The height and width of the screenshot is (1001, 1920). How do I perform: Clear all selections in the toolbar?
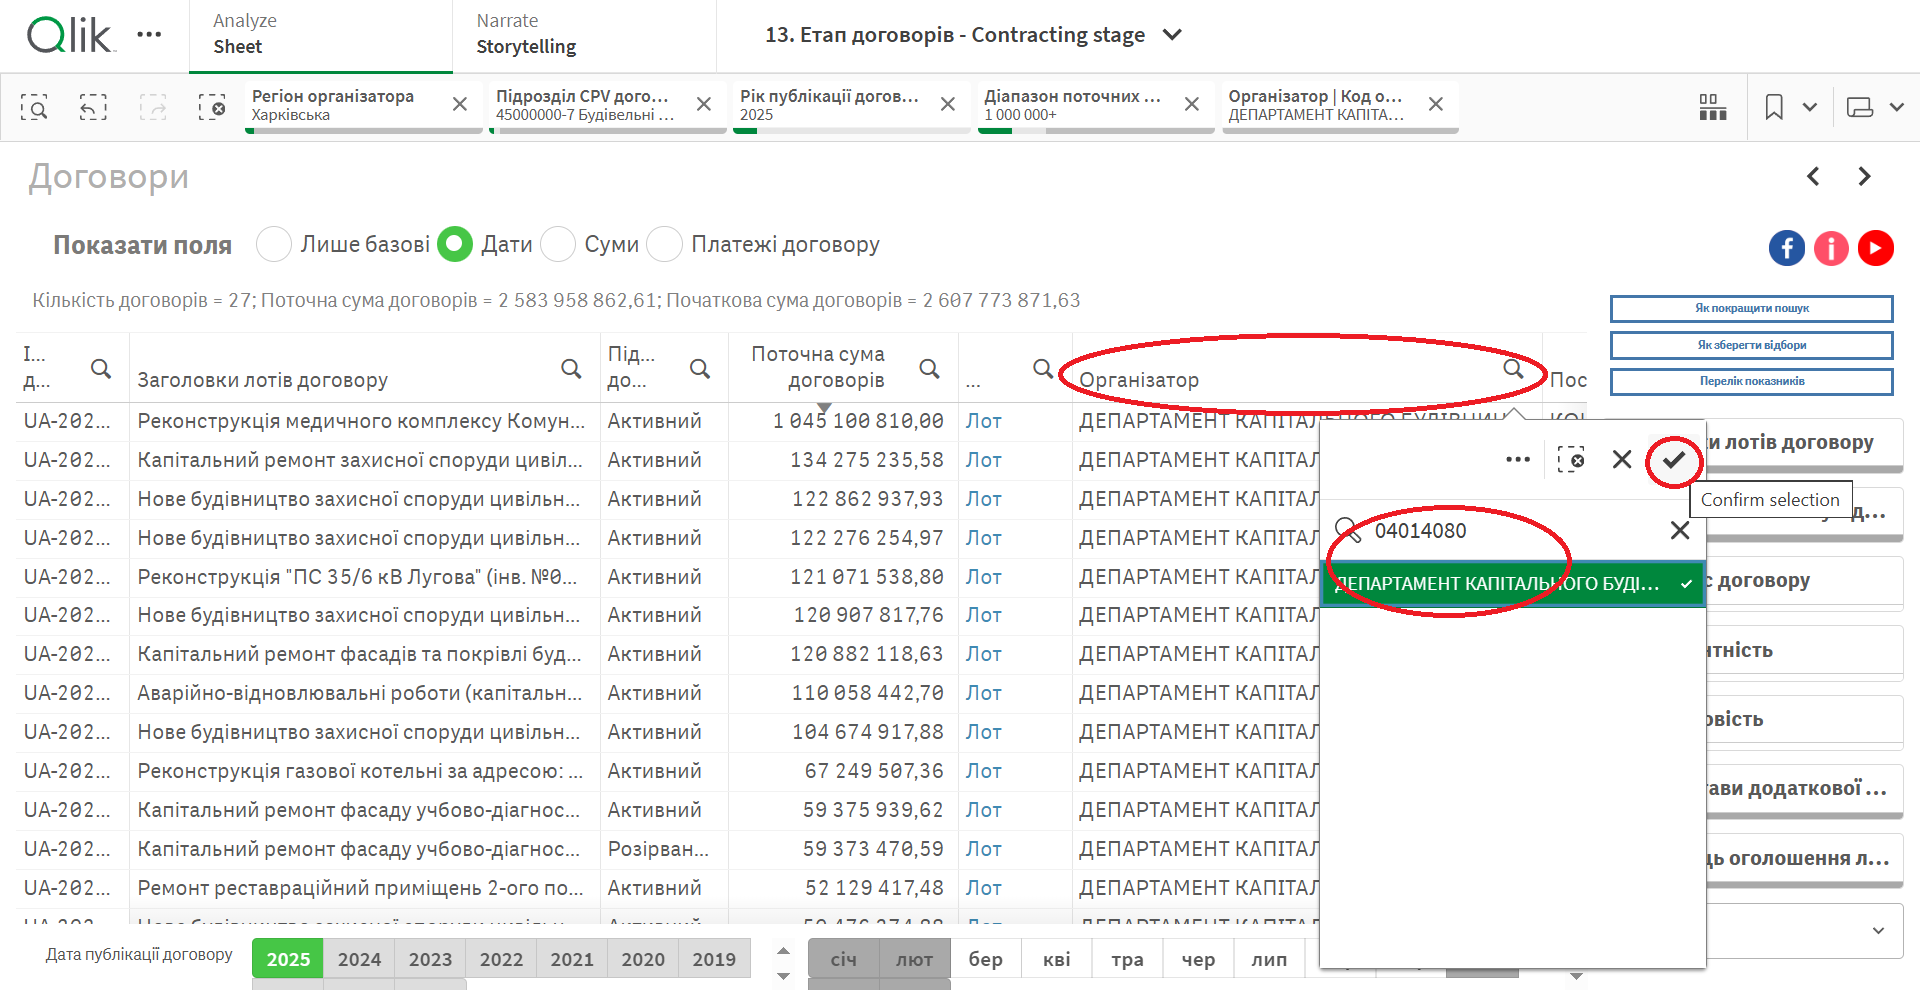pyautogui.click(x=212, y=107)
